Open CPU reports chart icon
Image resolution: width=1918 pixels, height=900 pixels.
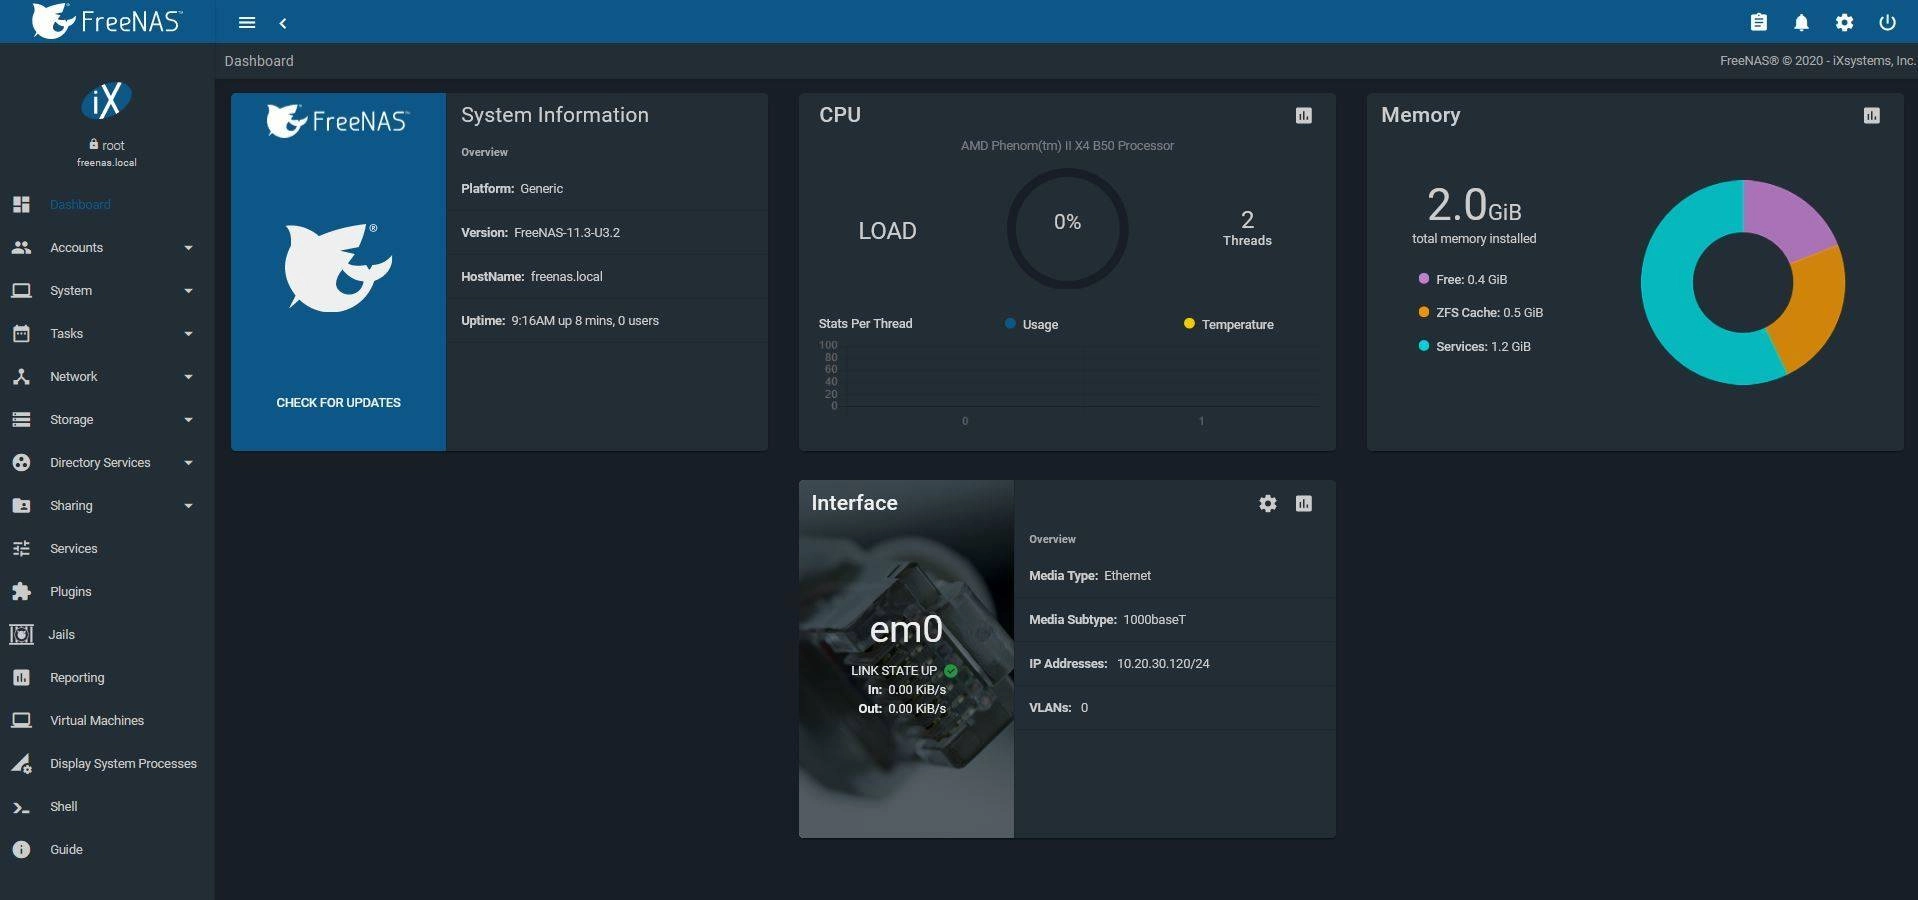click(x=1303, y=116)
